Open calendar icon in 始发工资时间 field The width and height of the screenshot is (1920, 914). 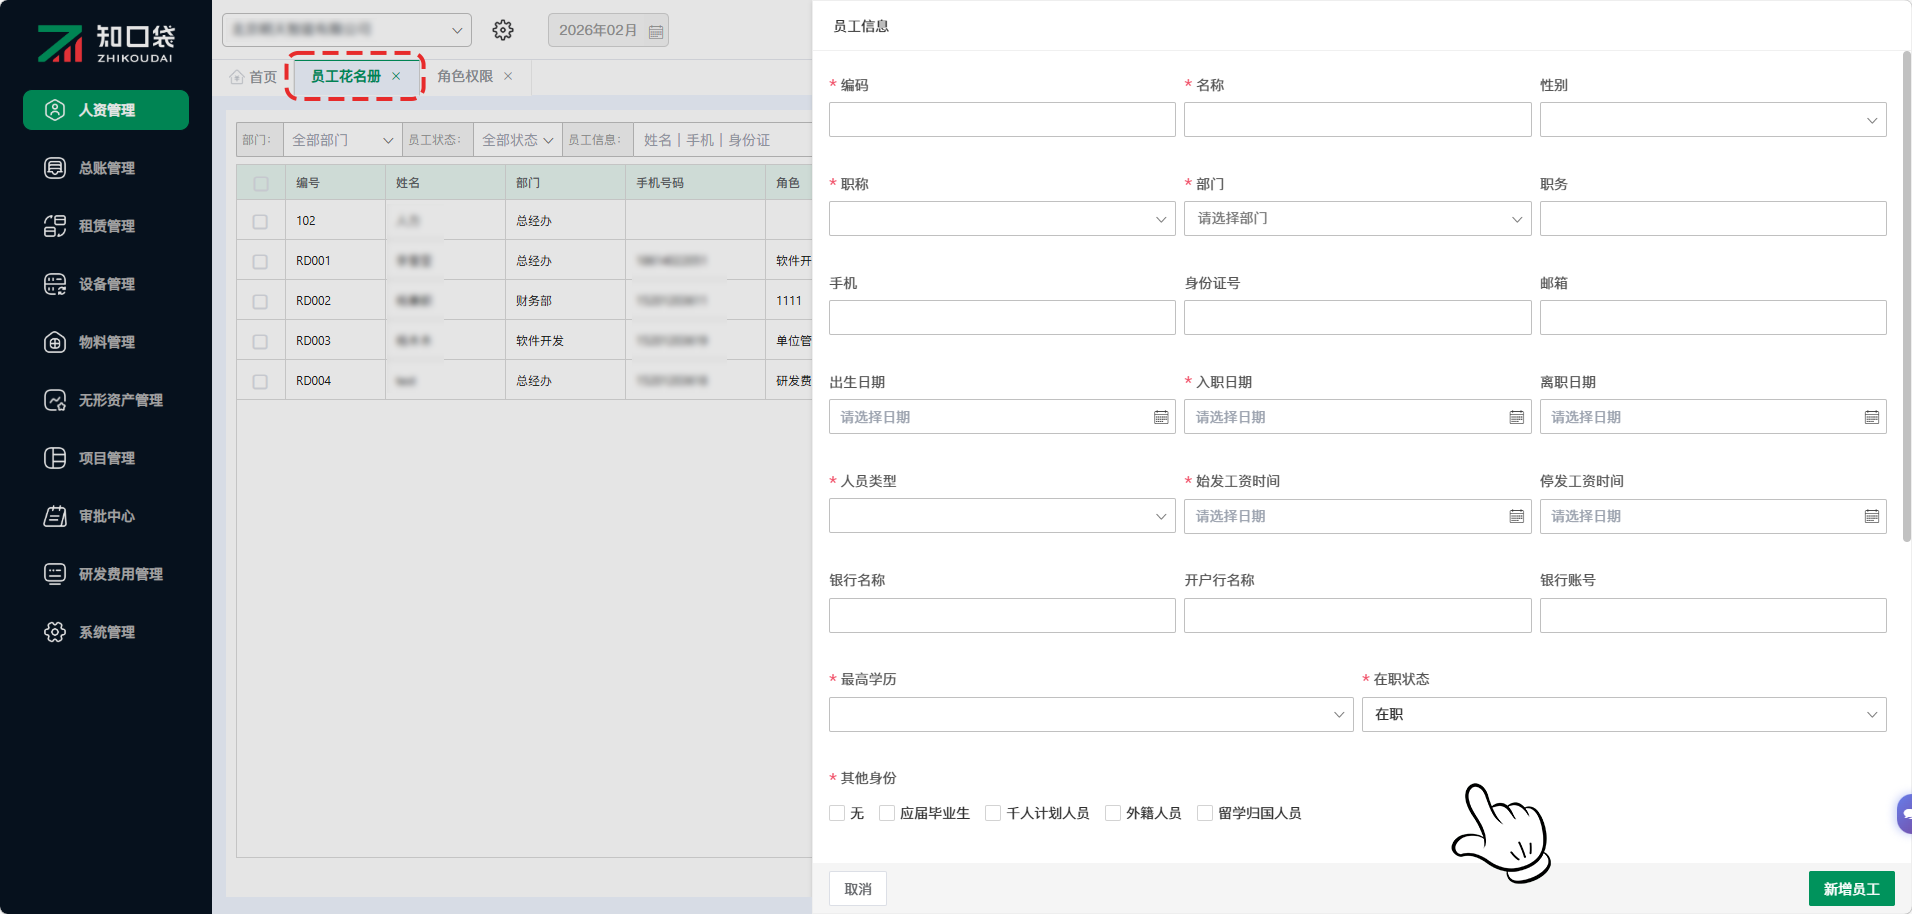(x=1517, y=516)
